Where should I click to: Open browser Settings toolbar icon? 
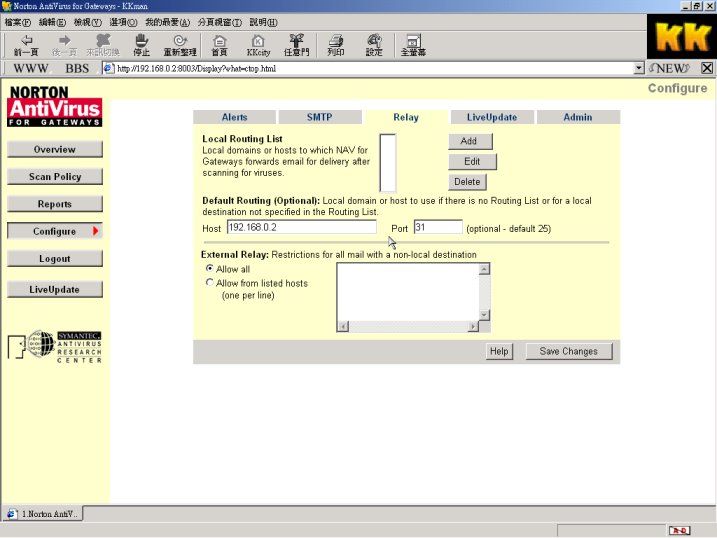[x=374, y=44]
